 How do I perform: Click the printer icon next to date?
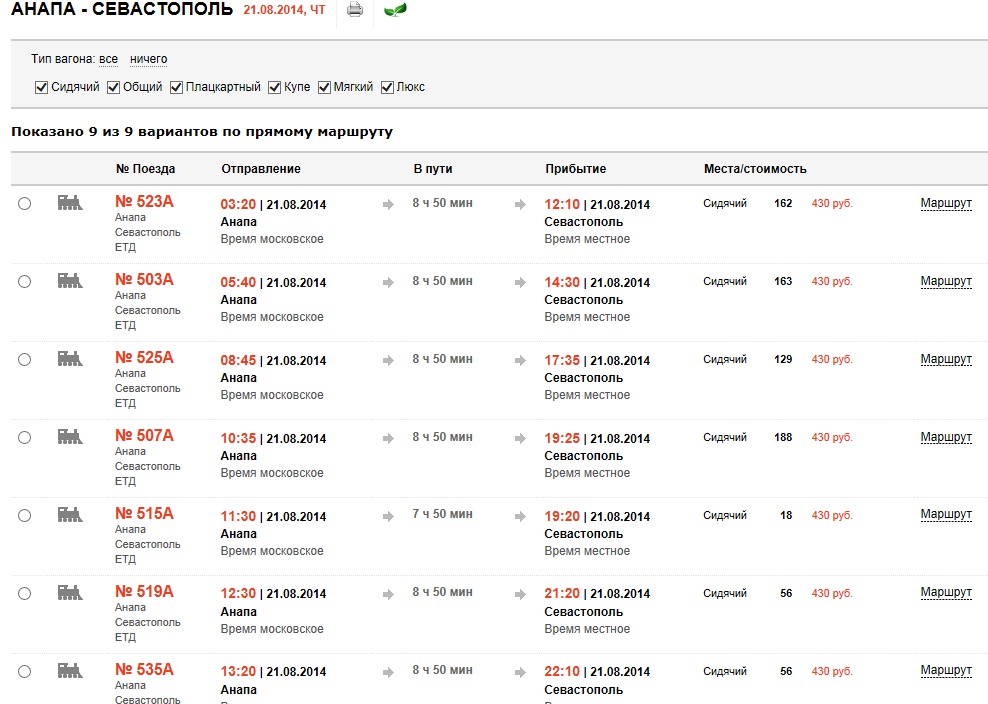pos(355,9)
